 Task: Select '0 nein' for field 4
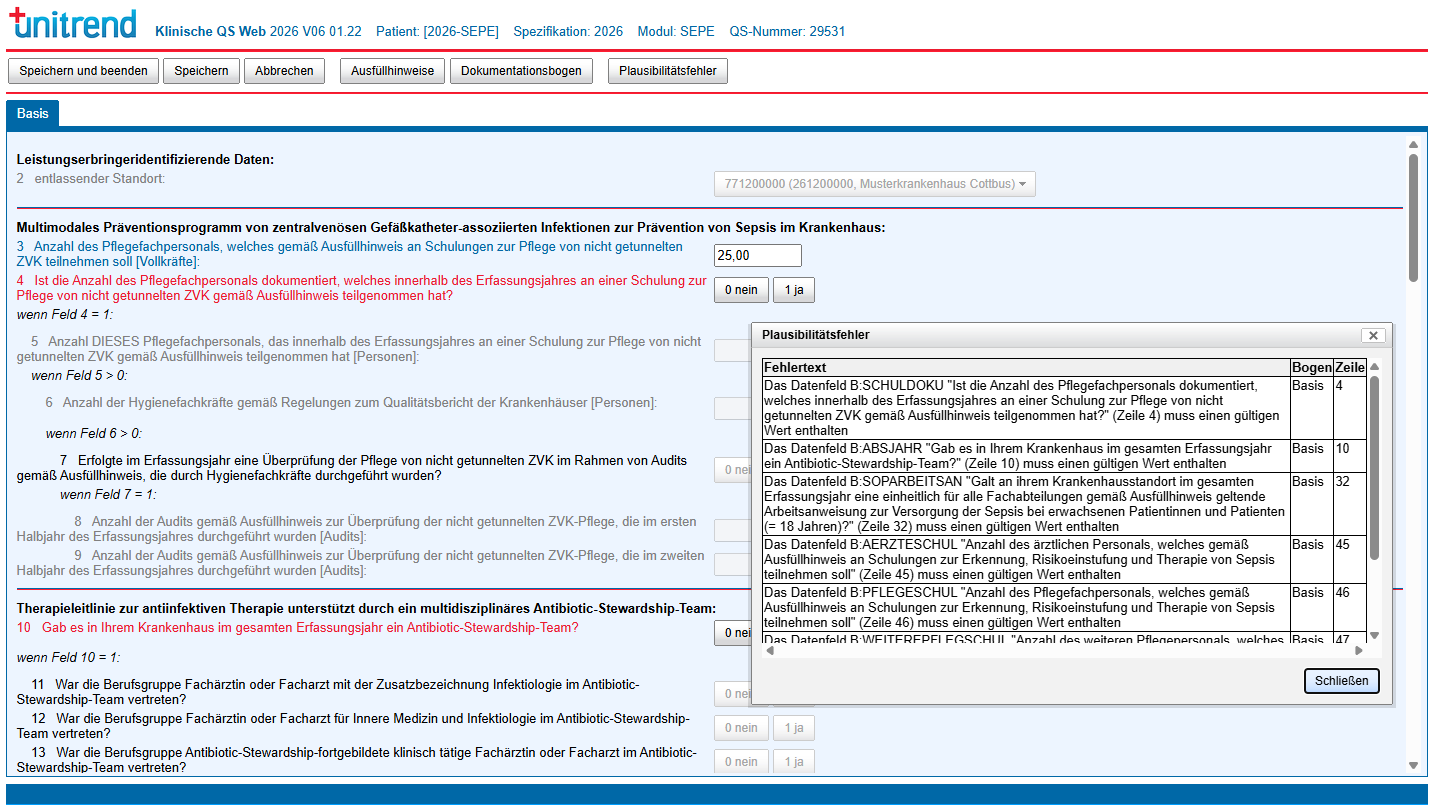tap(741, 290)
